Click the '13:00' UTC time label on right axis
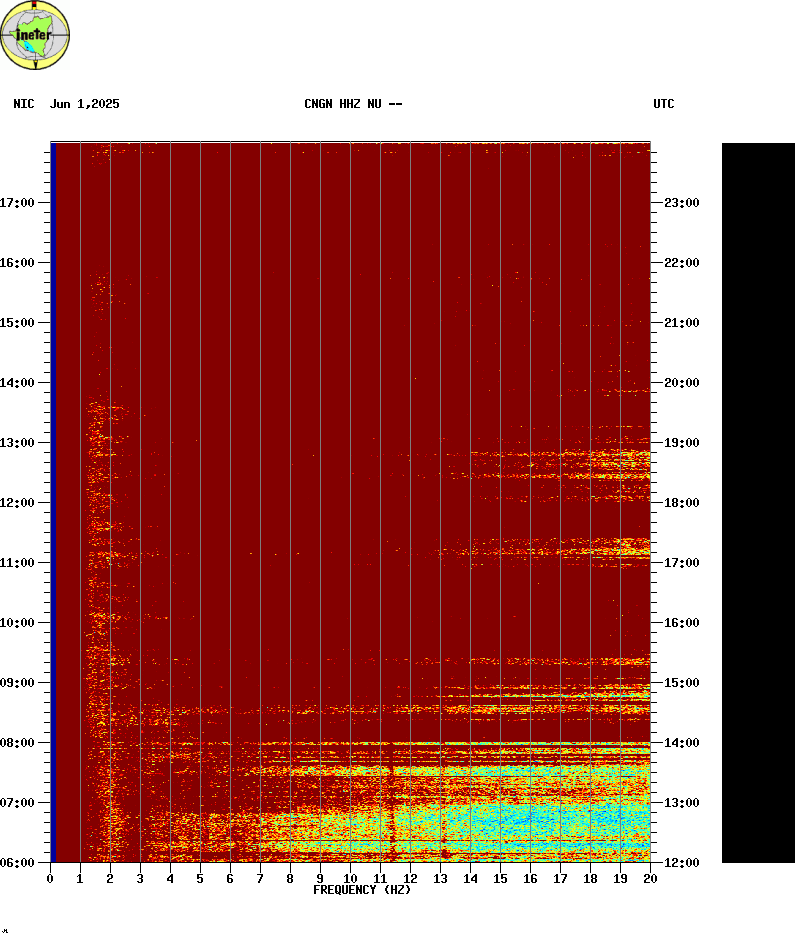The image size is (802, 942). (682, 803)
